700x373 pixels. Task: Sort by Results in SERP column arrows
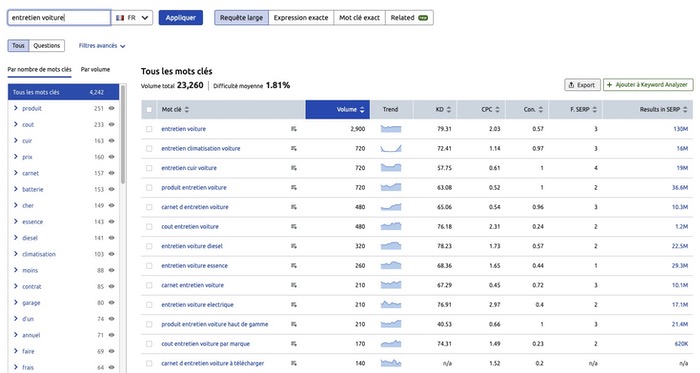(685, 110)
